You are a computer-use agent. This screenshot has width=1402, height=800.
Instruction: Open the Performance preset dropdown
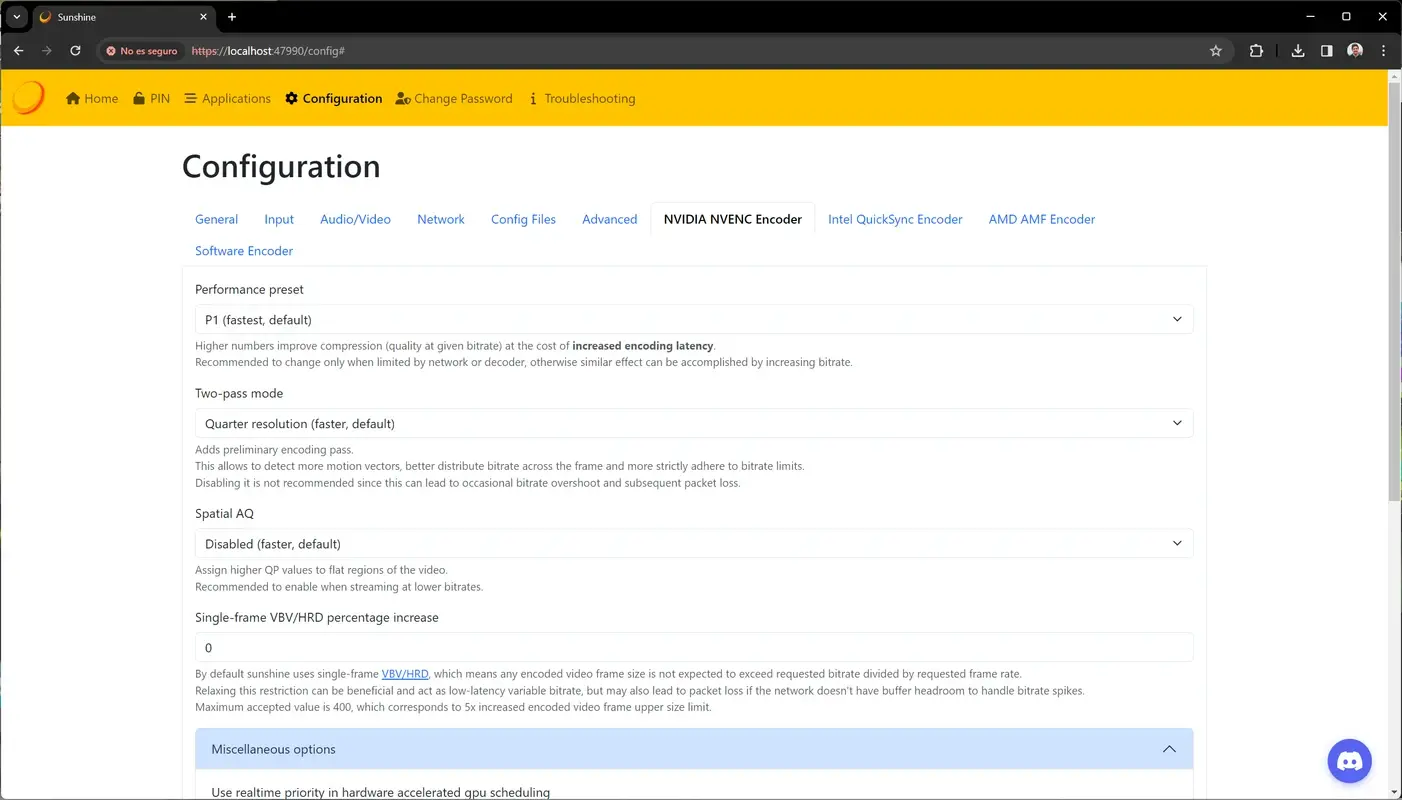tap(694, 319)
